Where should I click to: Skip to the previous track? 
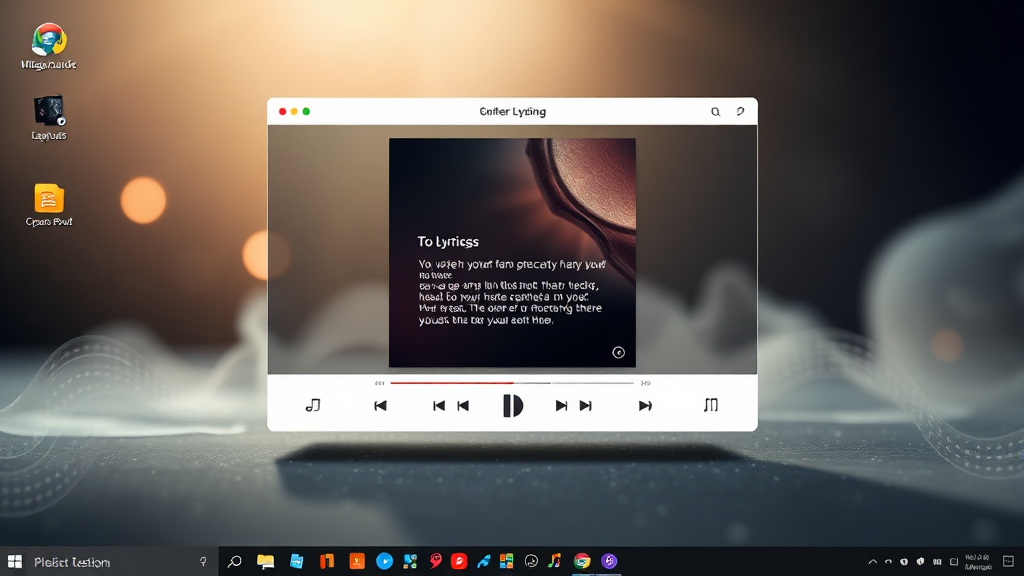[x=380, y=406]
